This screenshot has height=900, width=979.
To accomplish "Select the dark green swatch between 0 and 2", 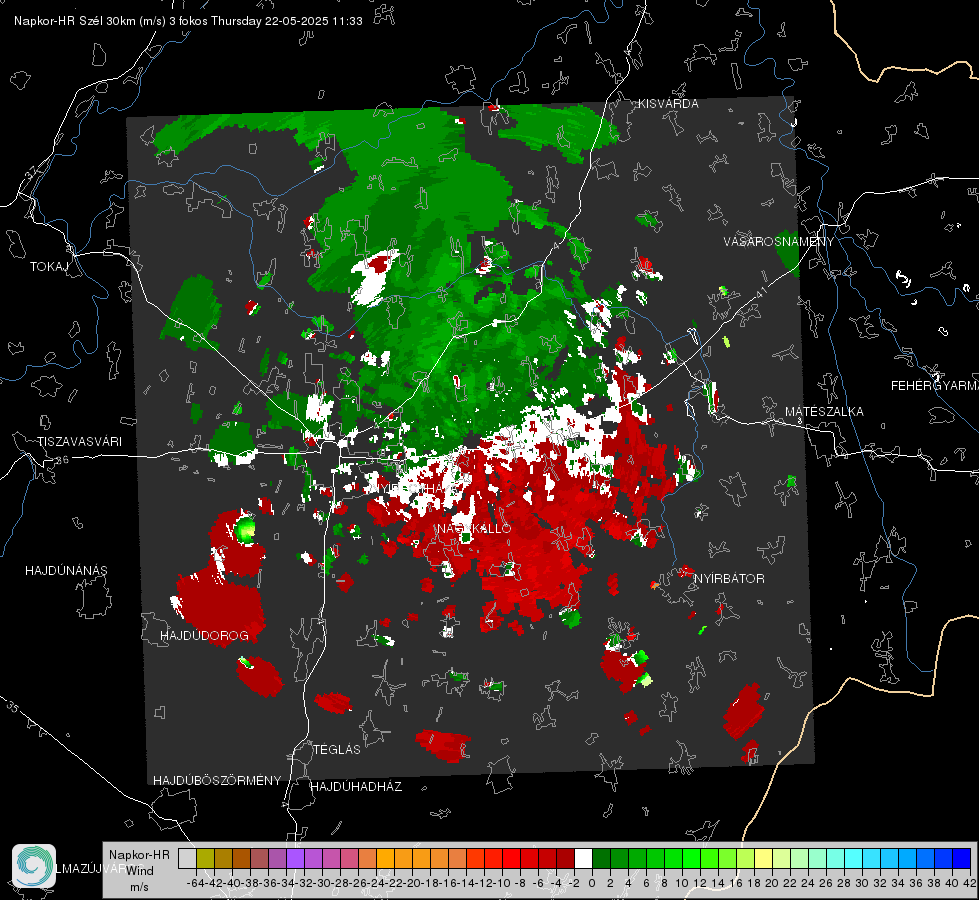I will coord(601,858).
